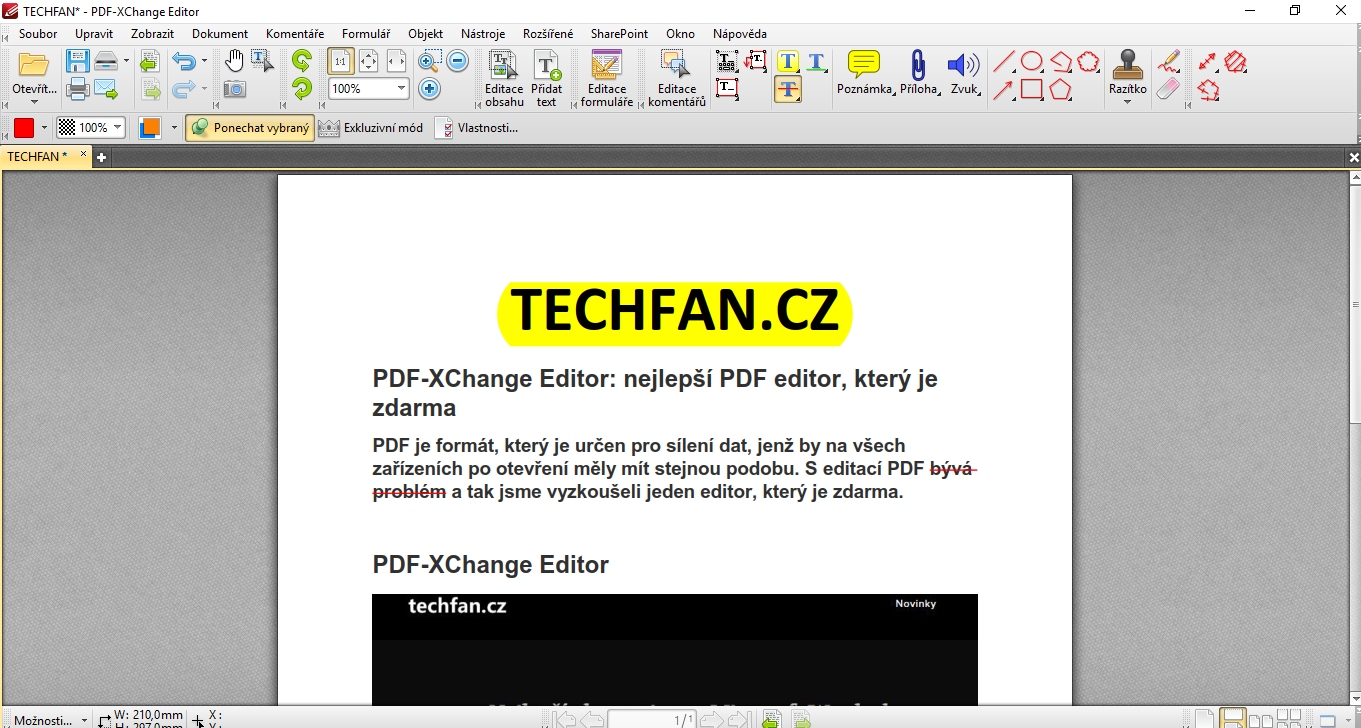1361x728 pixels.
Task: Choose the Přidat text tool
Action: 546,79
